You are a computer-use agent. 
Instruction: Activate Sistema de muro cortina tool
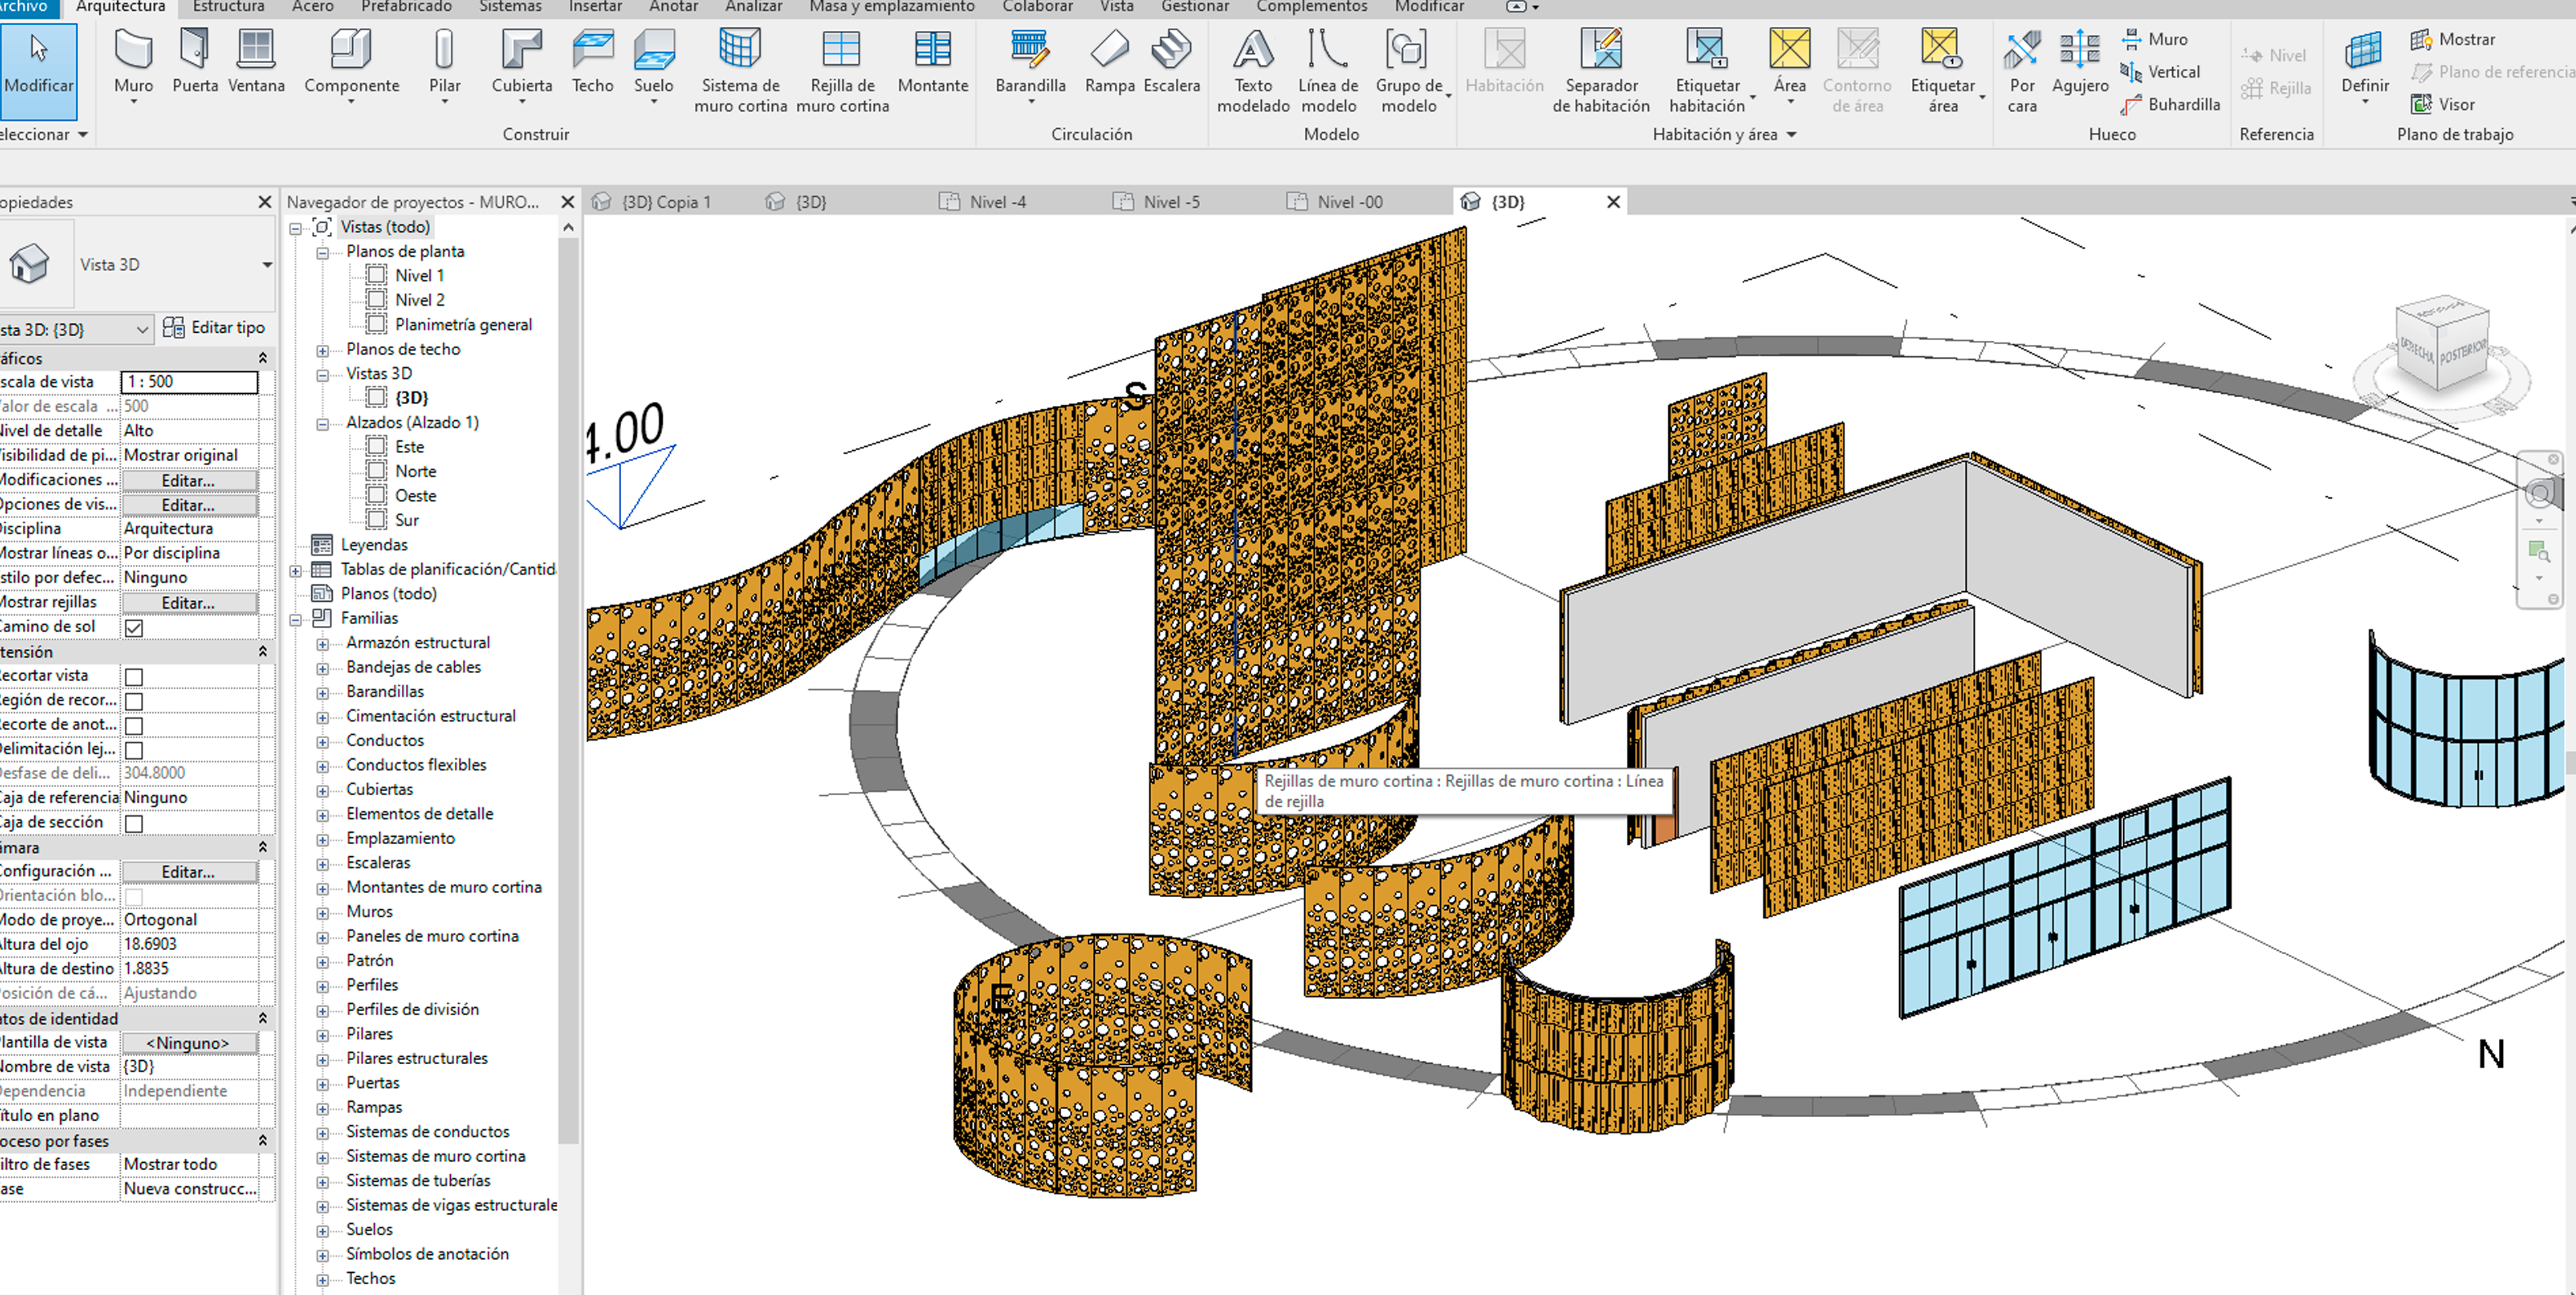[x=740, y=70]
